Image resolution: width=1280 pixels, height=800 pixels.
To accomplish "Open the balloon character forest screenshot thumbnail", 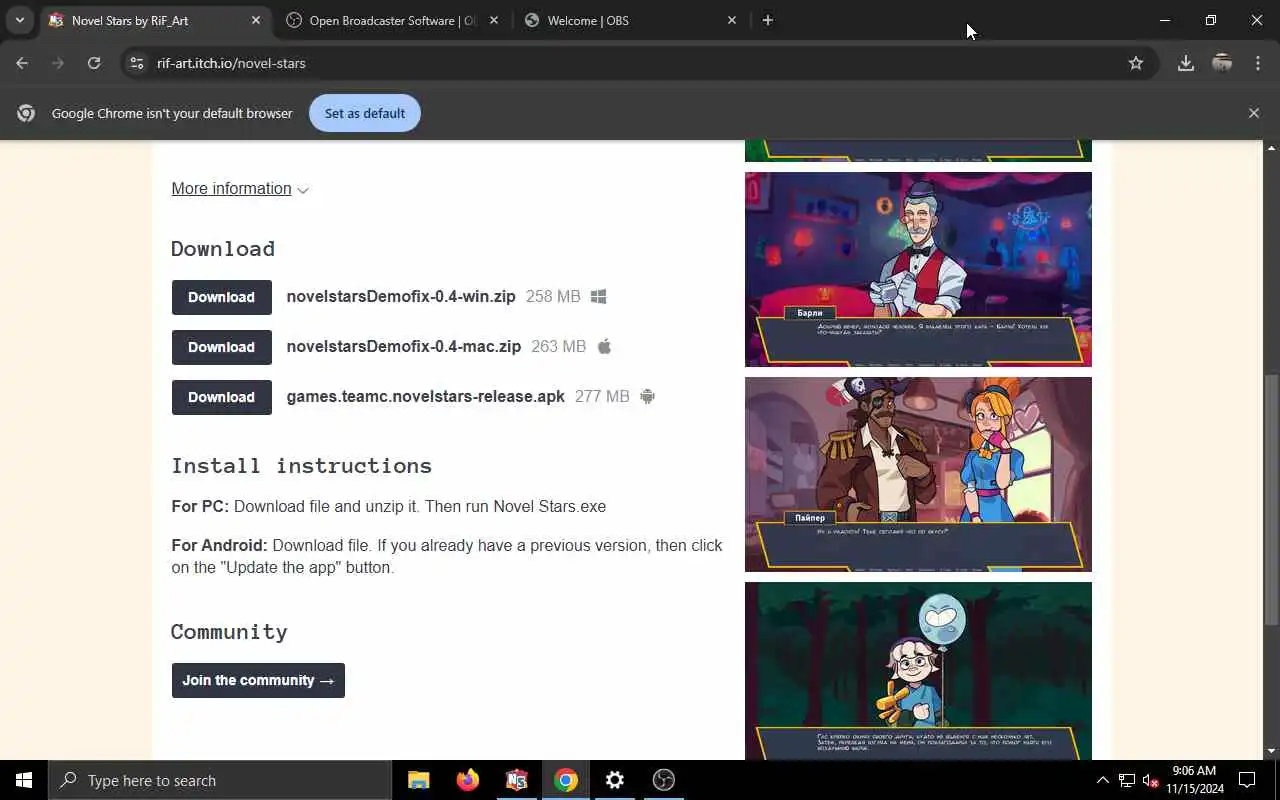I will click(918, 671).
